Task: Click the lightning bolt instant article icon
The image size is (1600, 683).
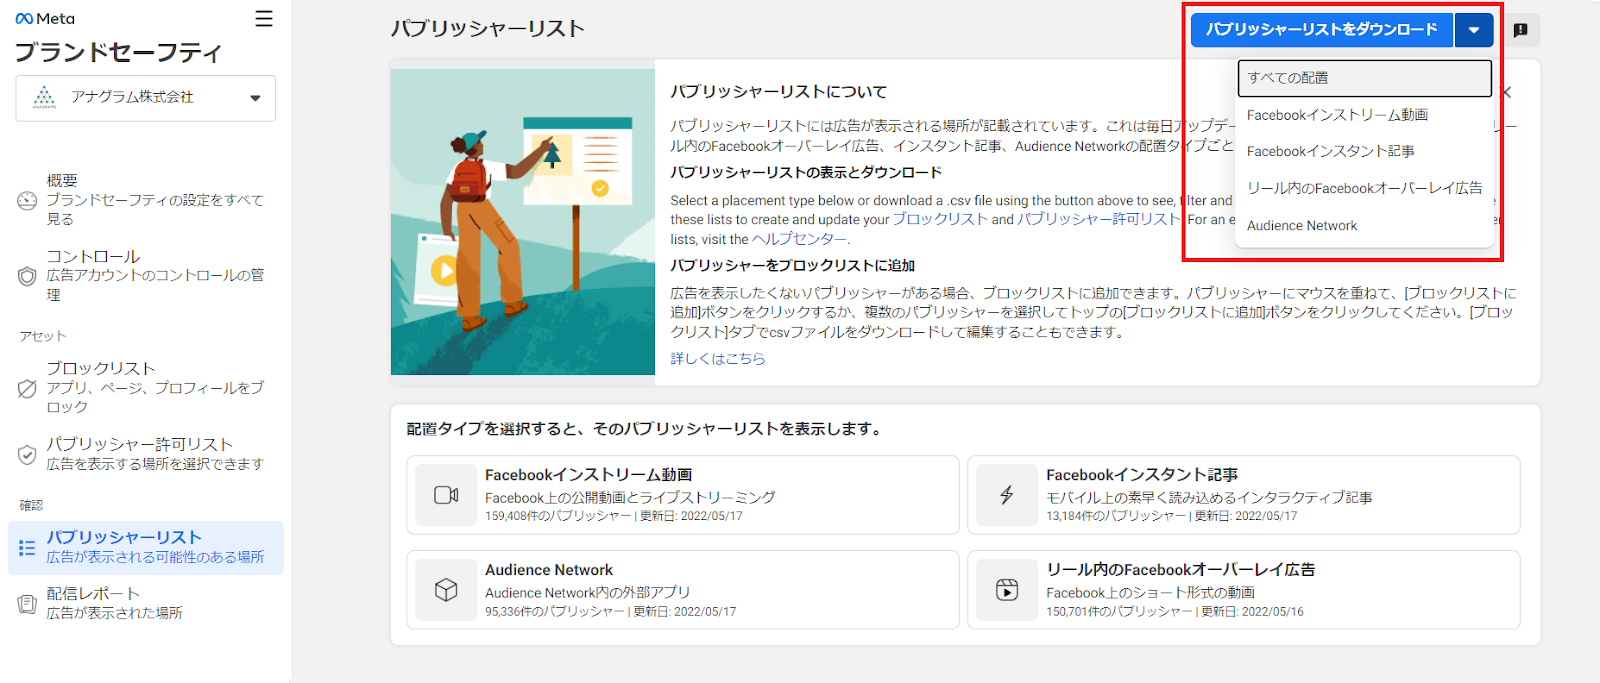Action: click(1007, 495)
